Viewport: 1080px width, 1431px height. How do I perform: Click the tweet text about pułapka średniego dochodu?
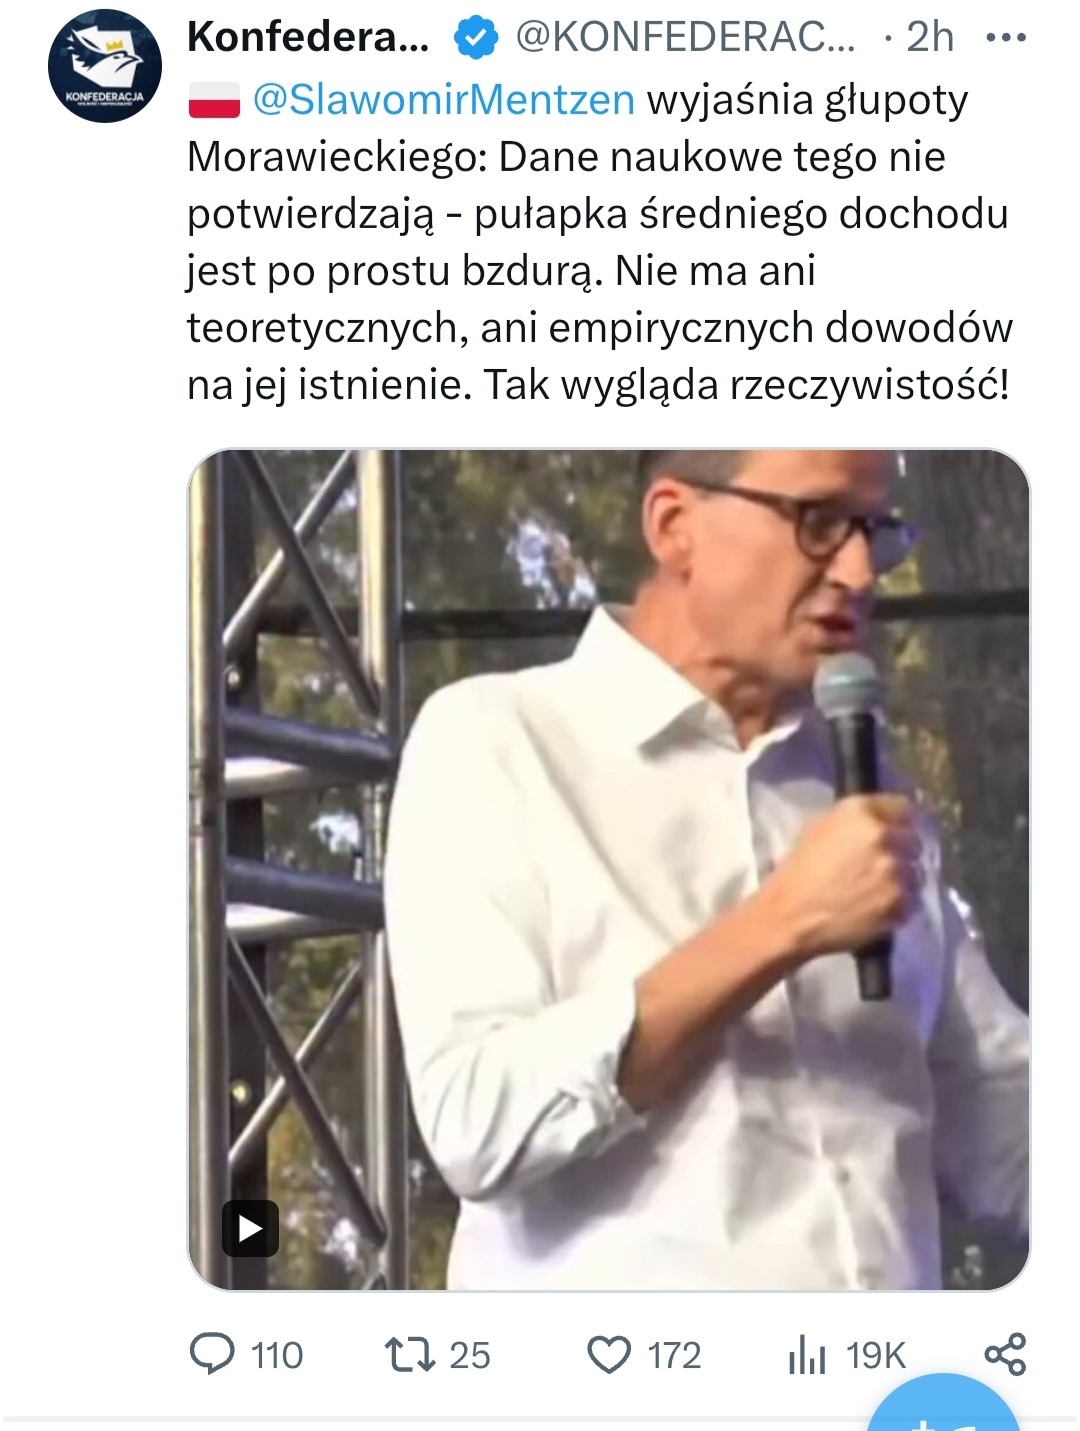coord(600,242)
